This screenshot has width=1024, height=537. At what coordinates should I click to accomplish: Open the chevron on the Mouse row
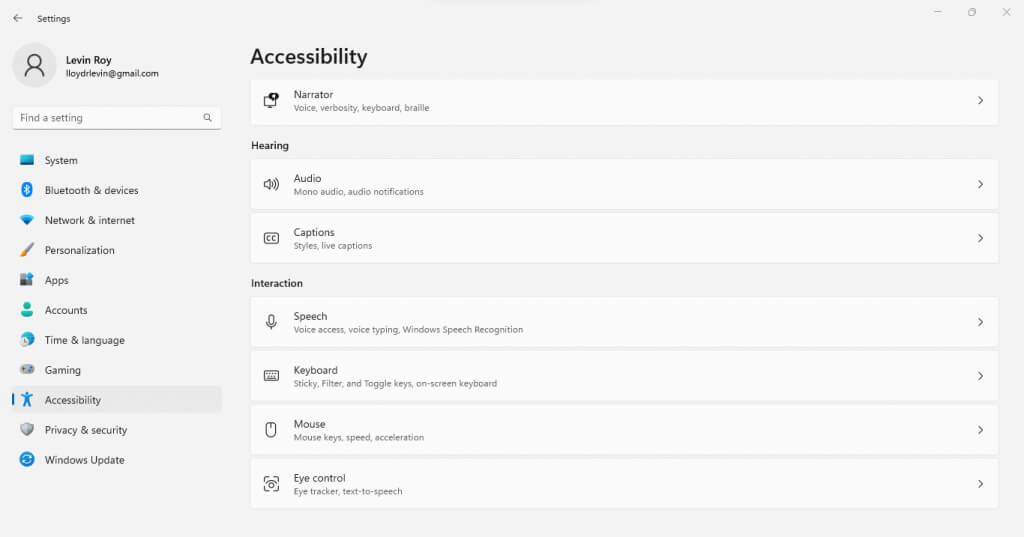point(980,430)
